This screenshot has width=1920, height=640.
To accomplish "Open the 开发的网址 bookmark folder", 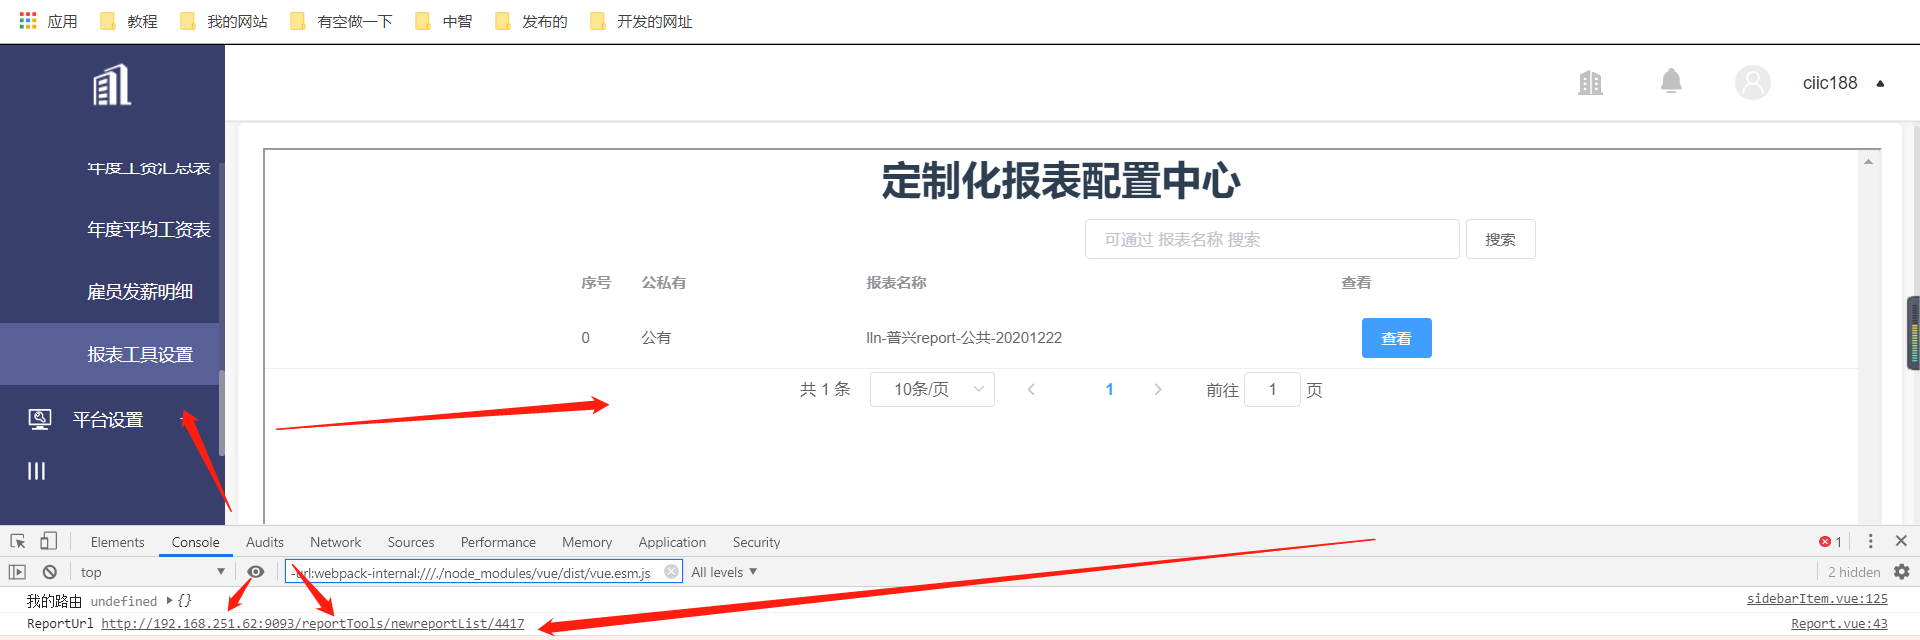I will point(641,21).
